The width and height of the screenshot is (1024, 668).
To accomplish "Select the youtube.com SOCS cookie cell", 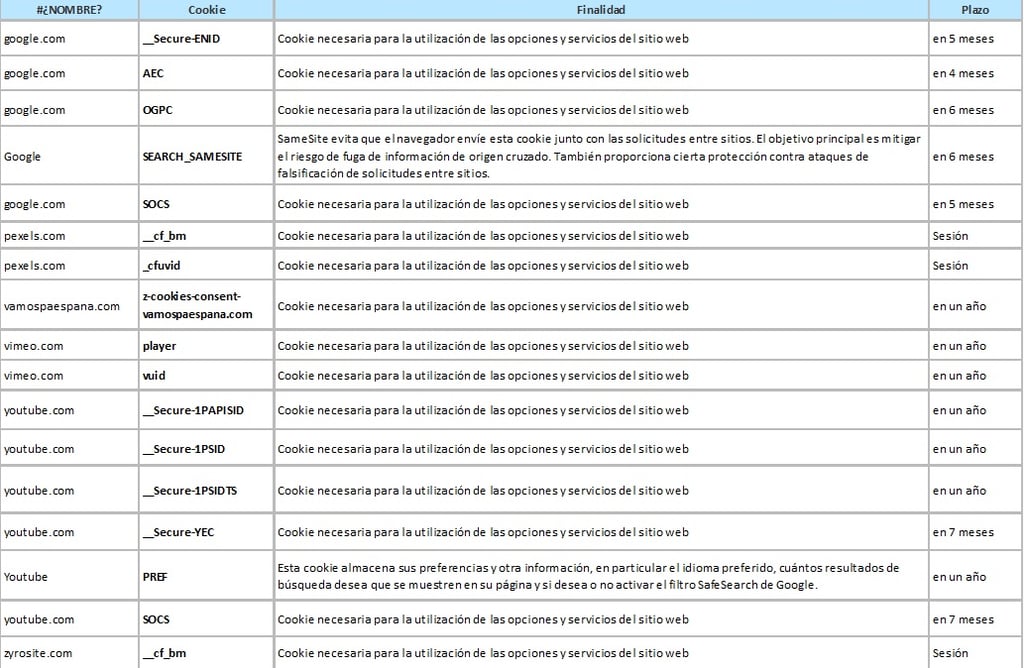I will click(206, 619).
